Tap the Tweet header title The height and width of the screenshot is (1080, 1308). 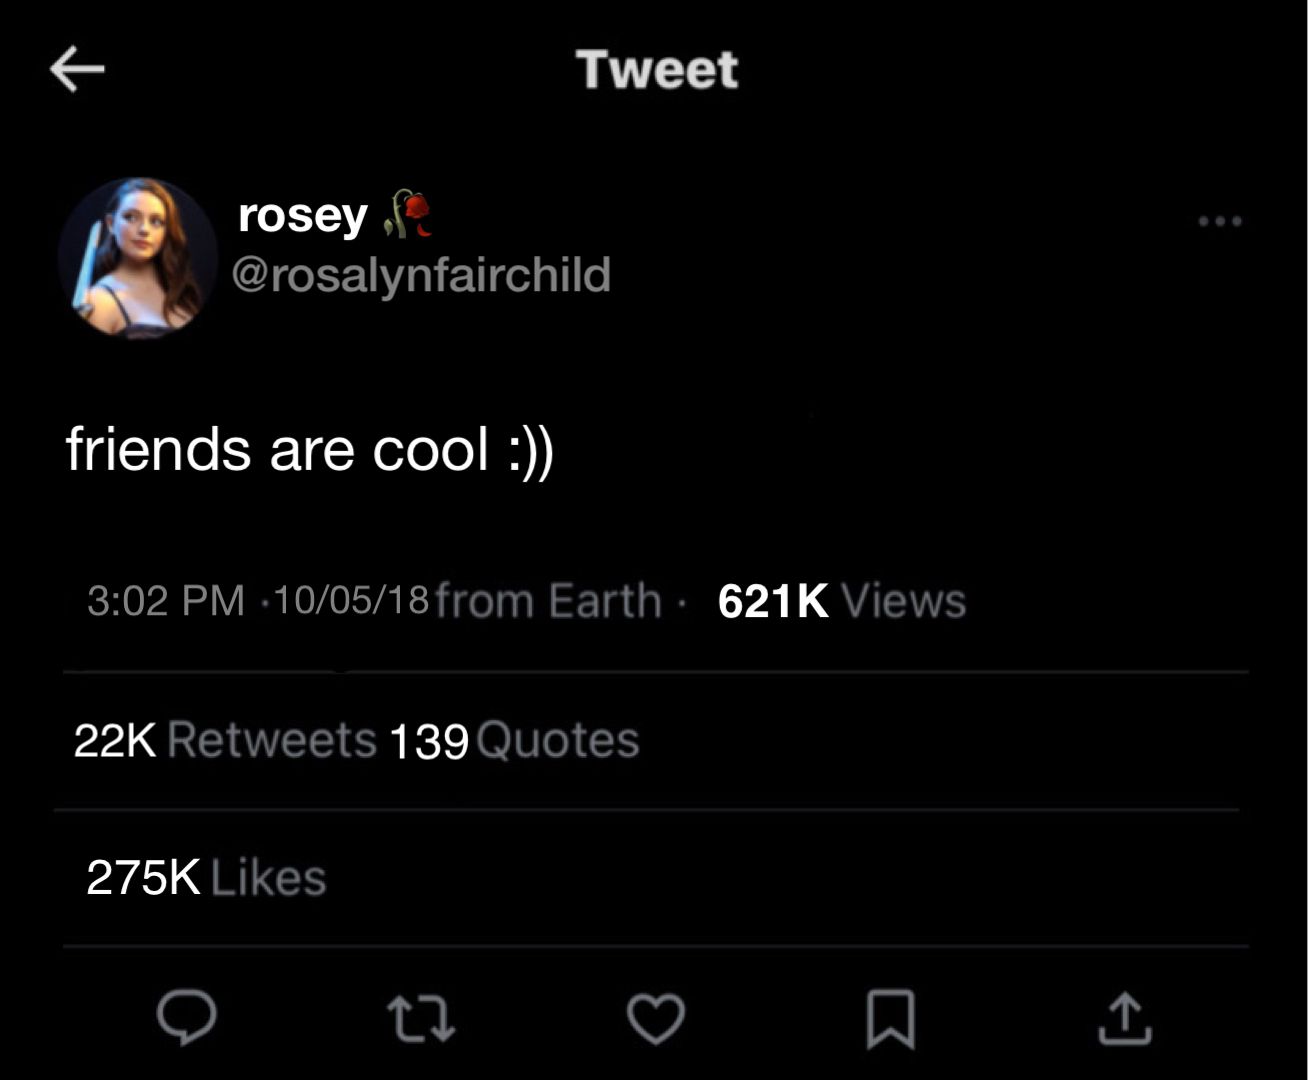657,69
